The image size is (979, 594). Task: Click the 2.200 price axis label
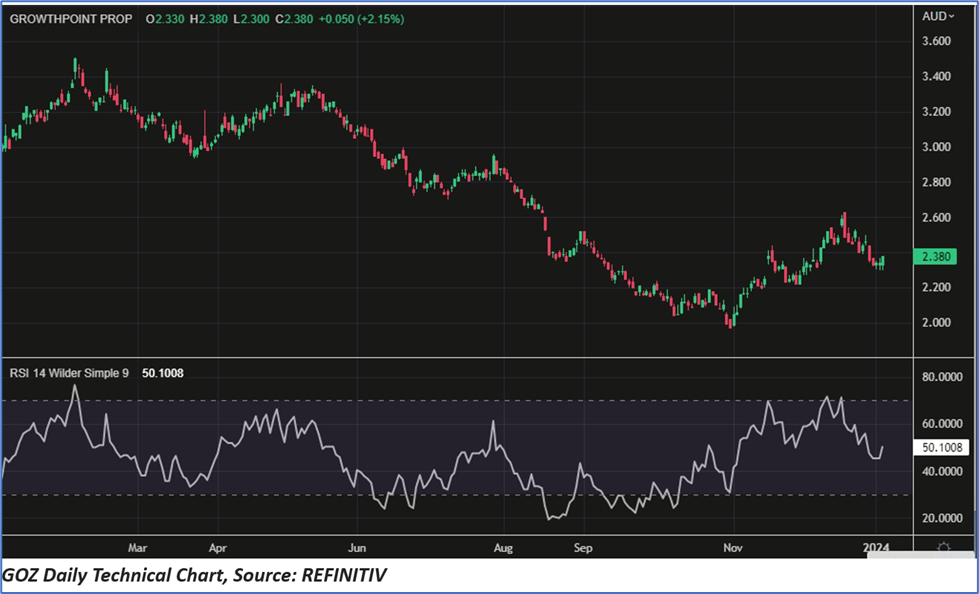click(x=937, y=287)
